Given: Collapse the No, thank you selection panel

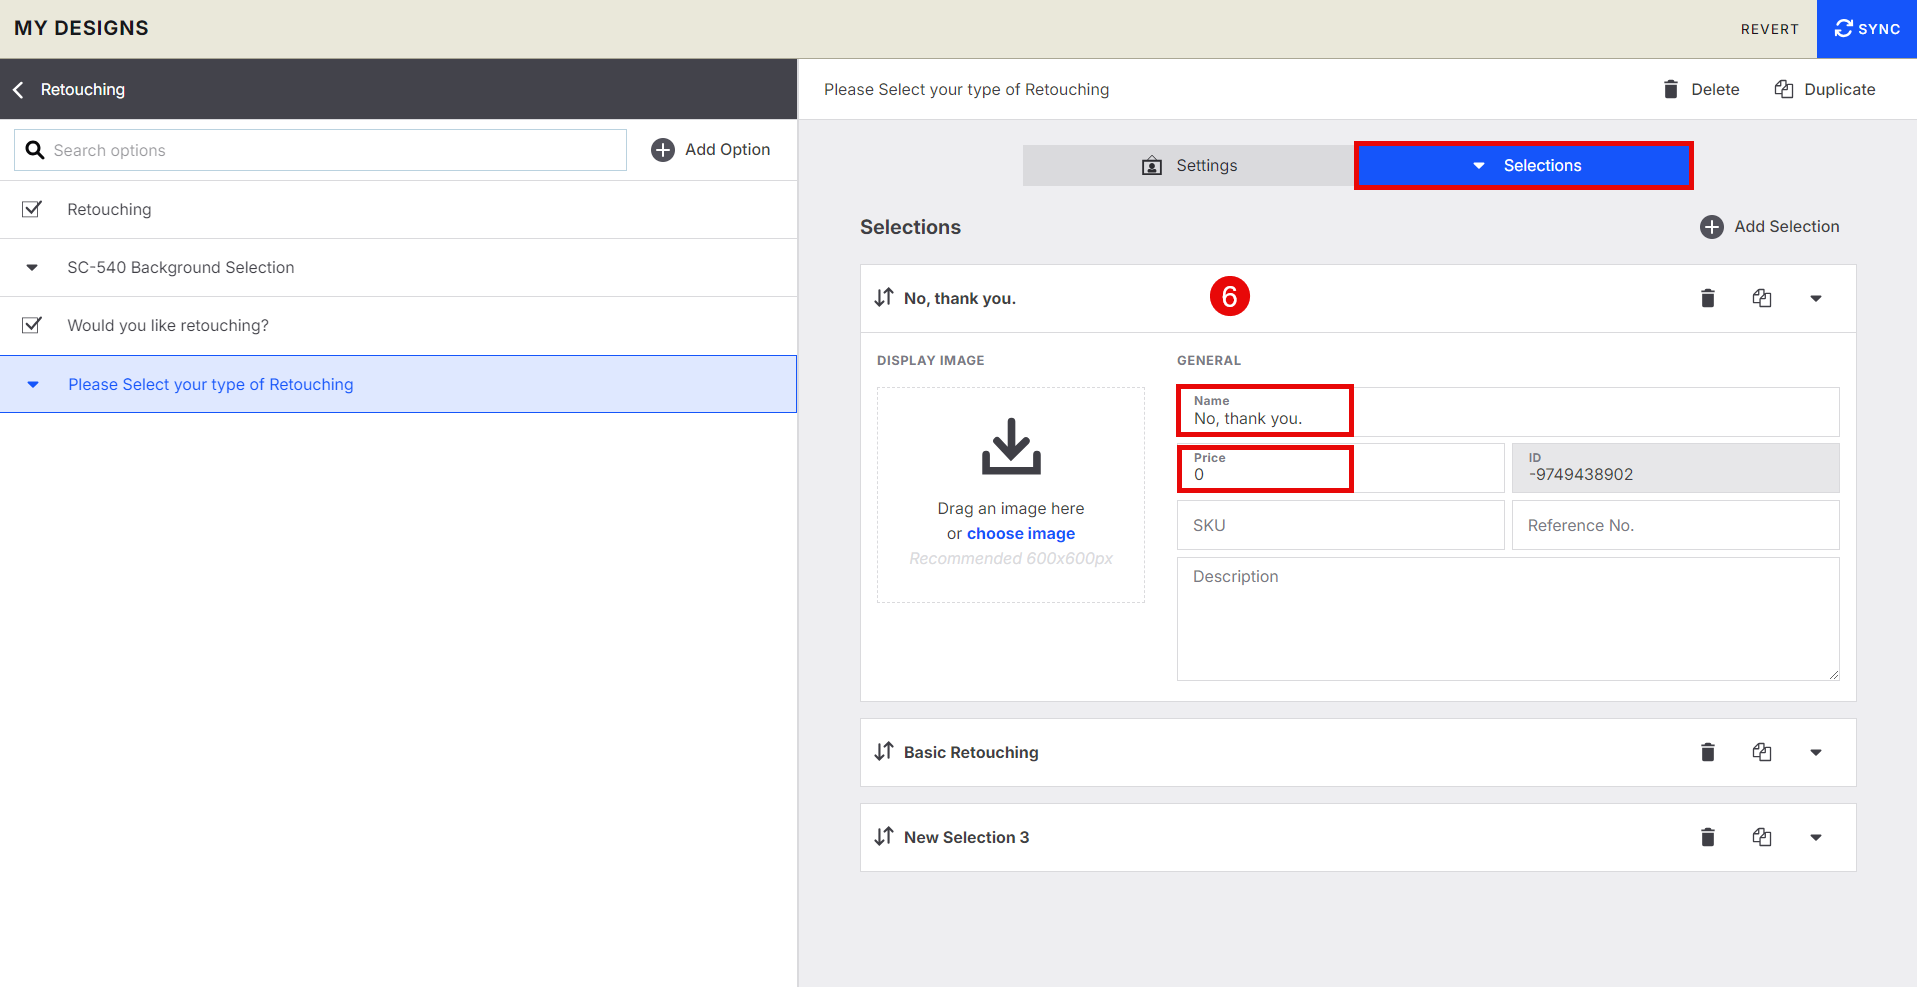Looking at the screenshot, I should tap(1816, 299).
